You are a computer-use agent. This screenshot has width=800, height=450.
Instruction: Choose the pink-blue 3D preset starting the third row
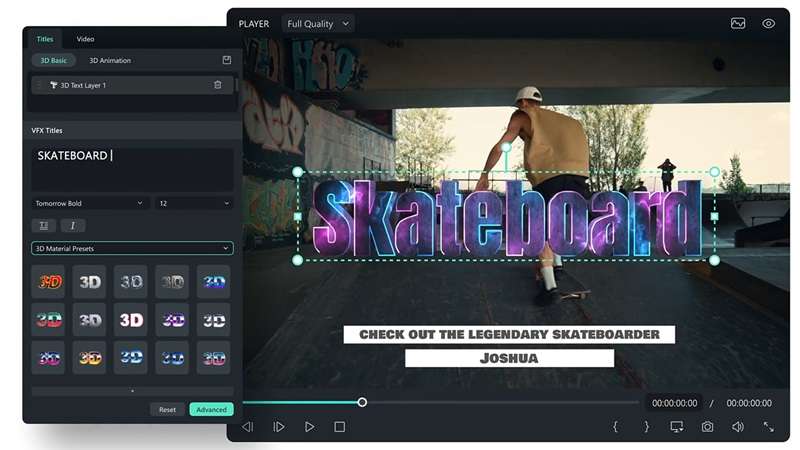48,358
